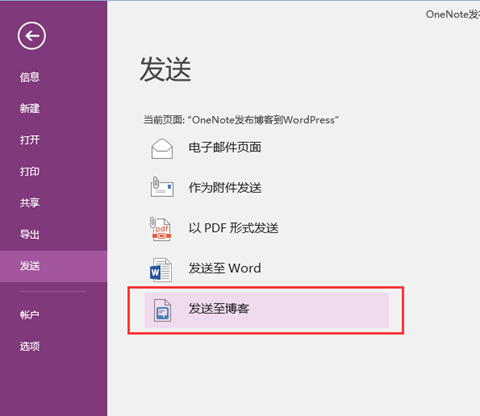Choose 作为附件发送
This screenshot has width=480, height=416.
[x=225, y=188]
